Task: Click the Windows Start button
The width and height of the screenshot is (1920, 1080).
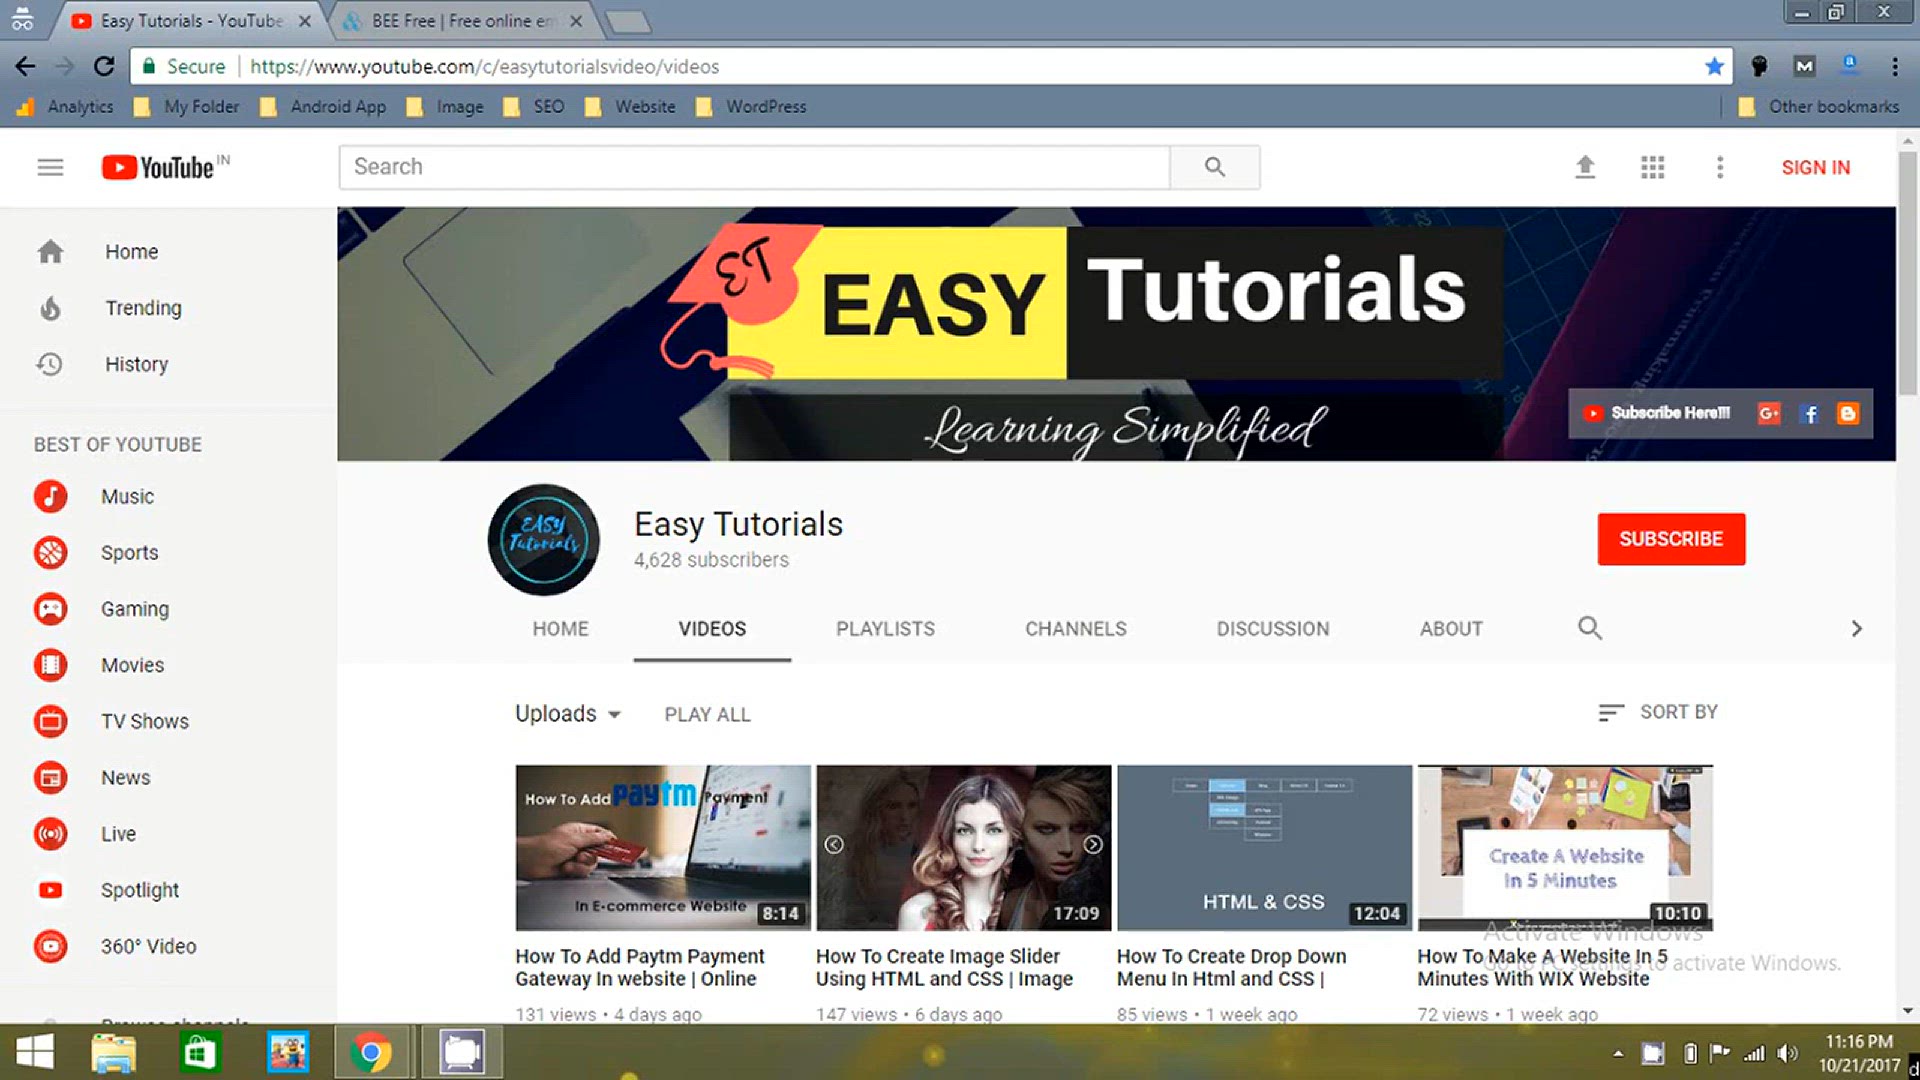Action: click(35, 1052)
